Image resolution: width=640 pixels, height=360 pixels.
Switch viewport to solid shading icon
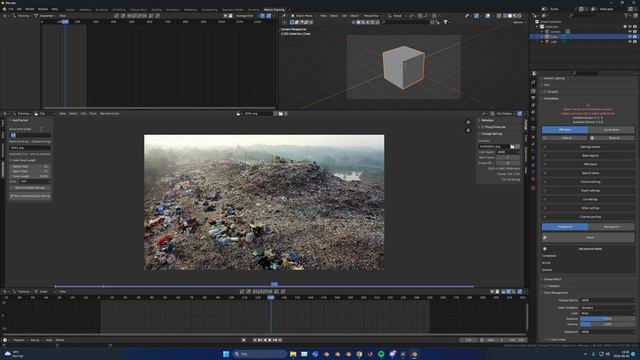(x=509, y=16)
